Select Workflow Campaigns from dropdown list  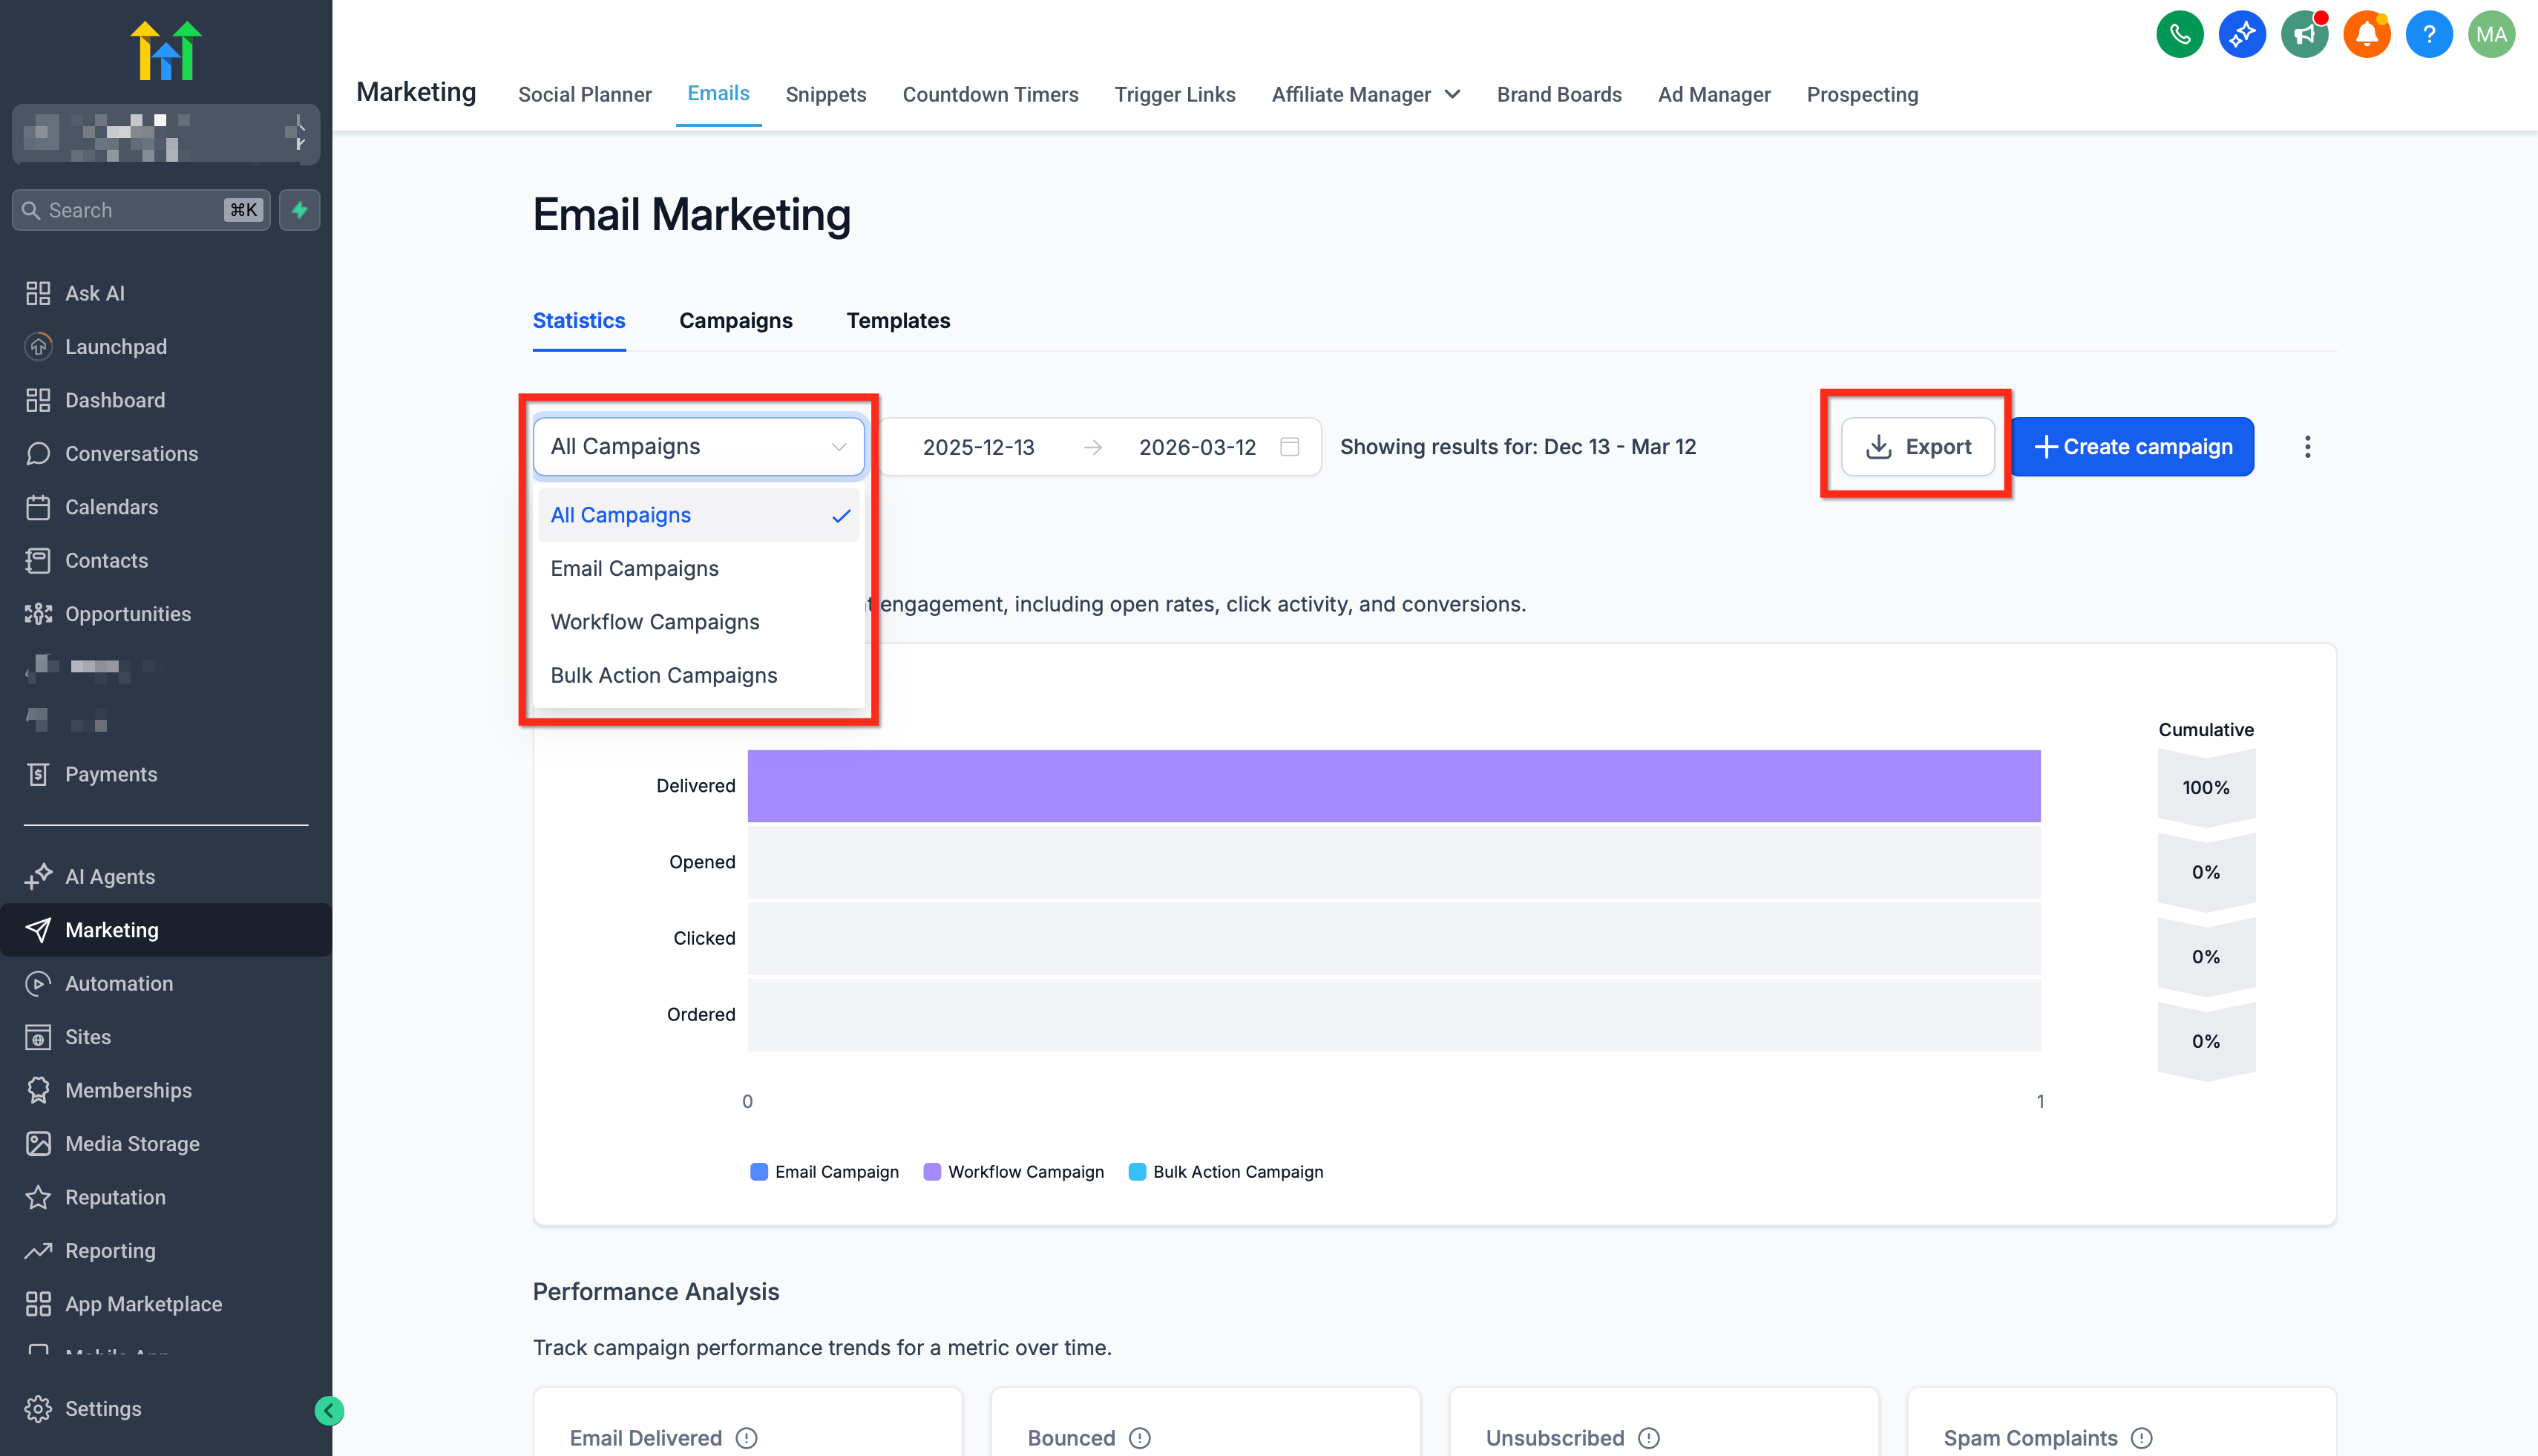[x=655, y=622]
